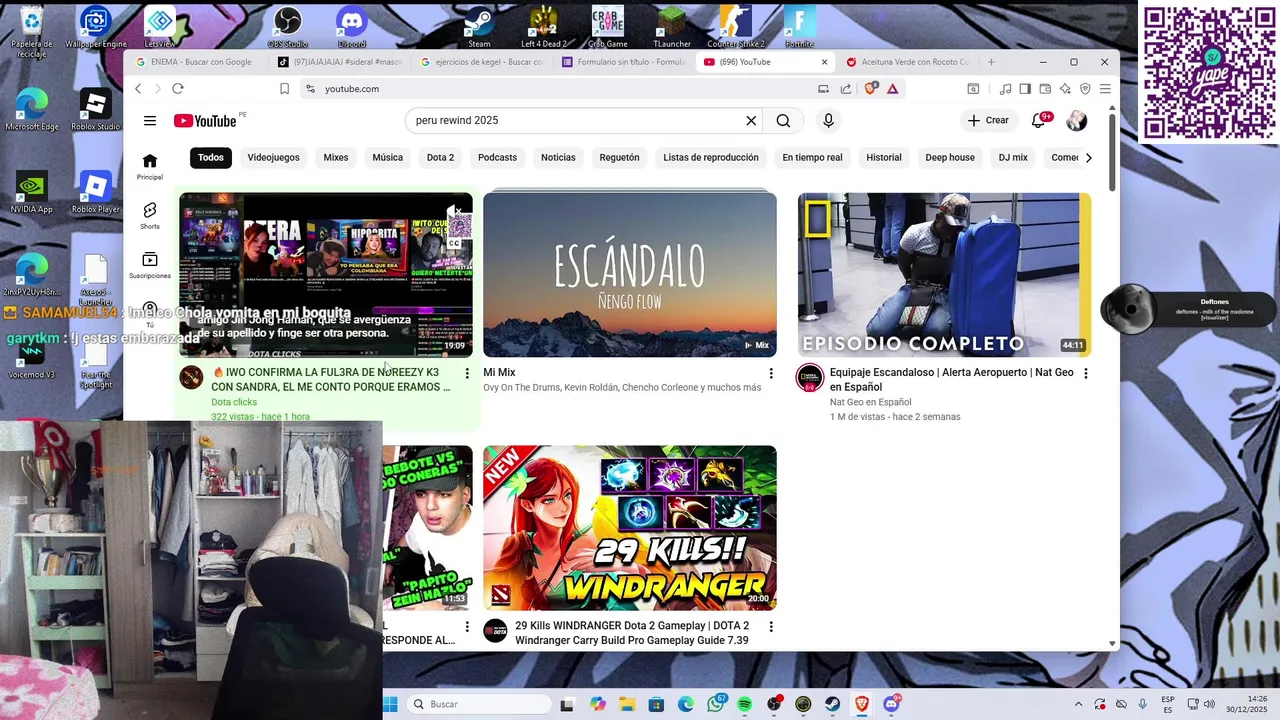Open the 29 Kills Windranger thumbnail

pyautogui.click(x=630, y=528)
